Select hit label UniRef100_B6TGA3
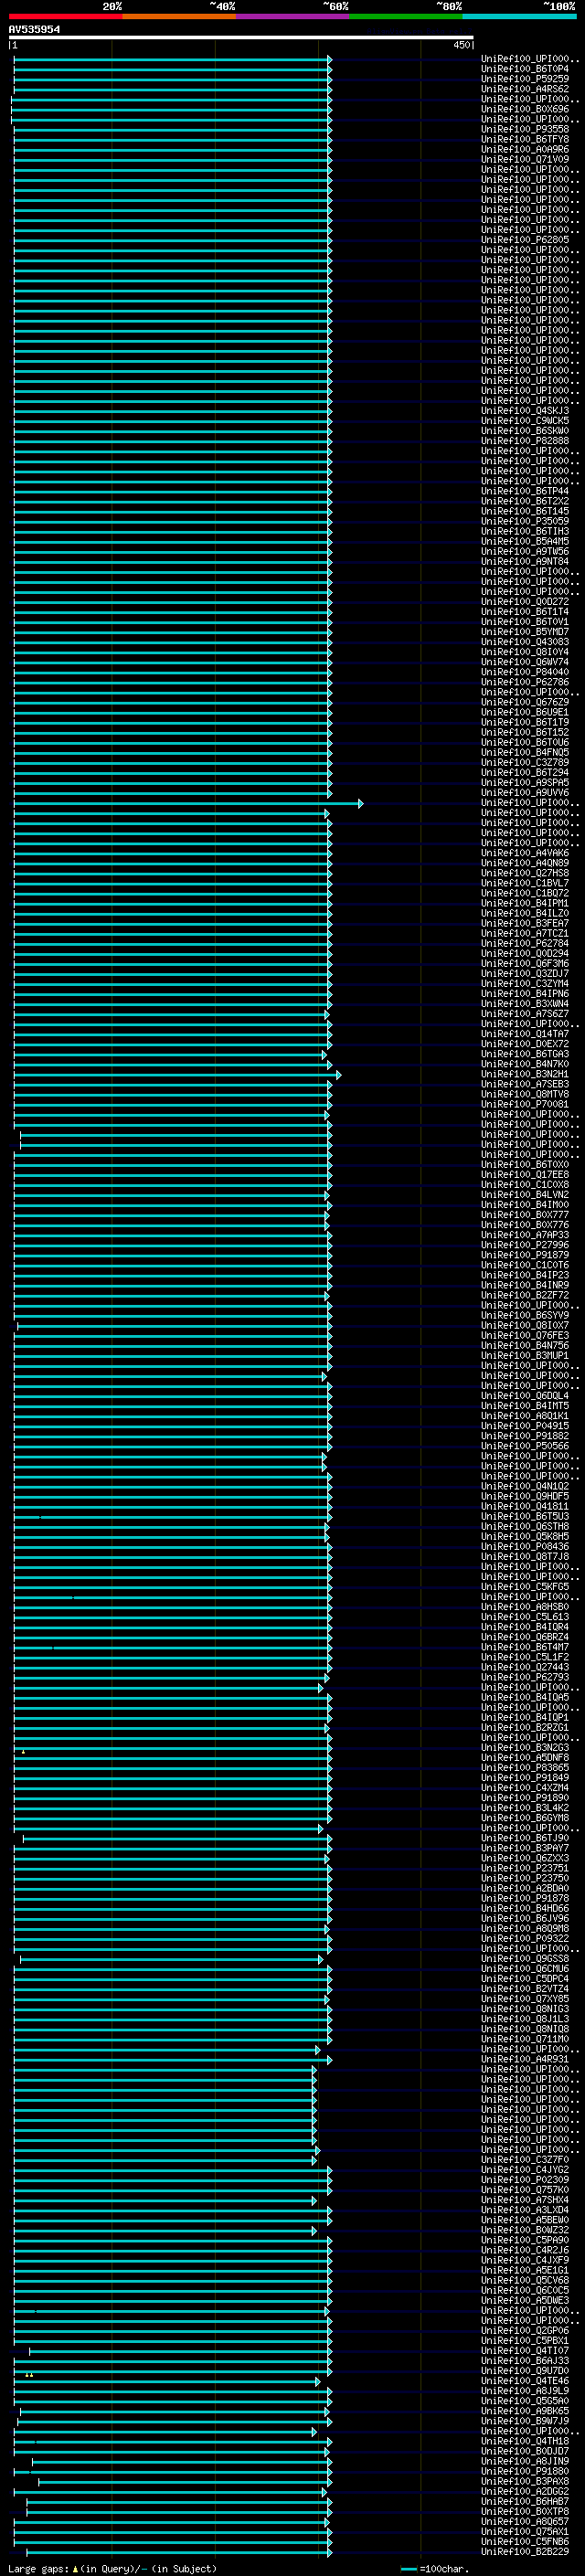 [x=525, y=1054]
